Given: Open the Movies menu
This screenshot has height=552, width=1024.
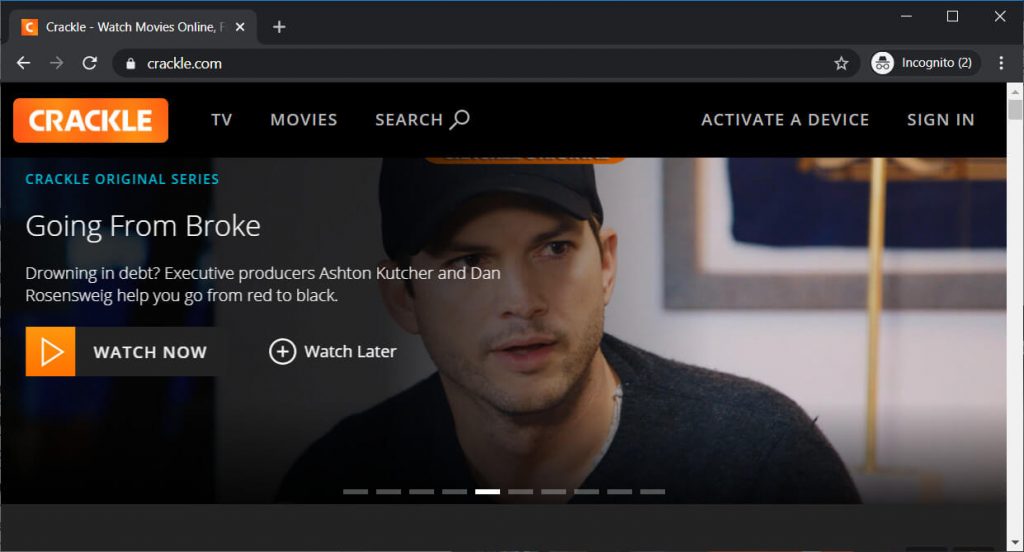Looking at the screenshot, I should pyautogui.click(x=304, y=120).
